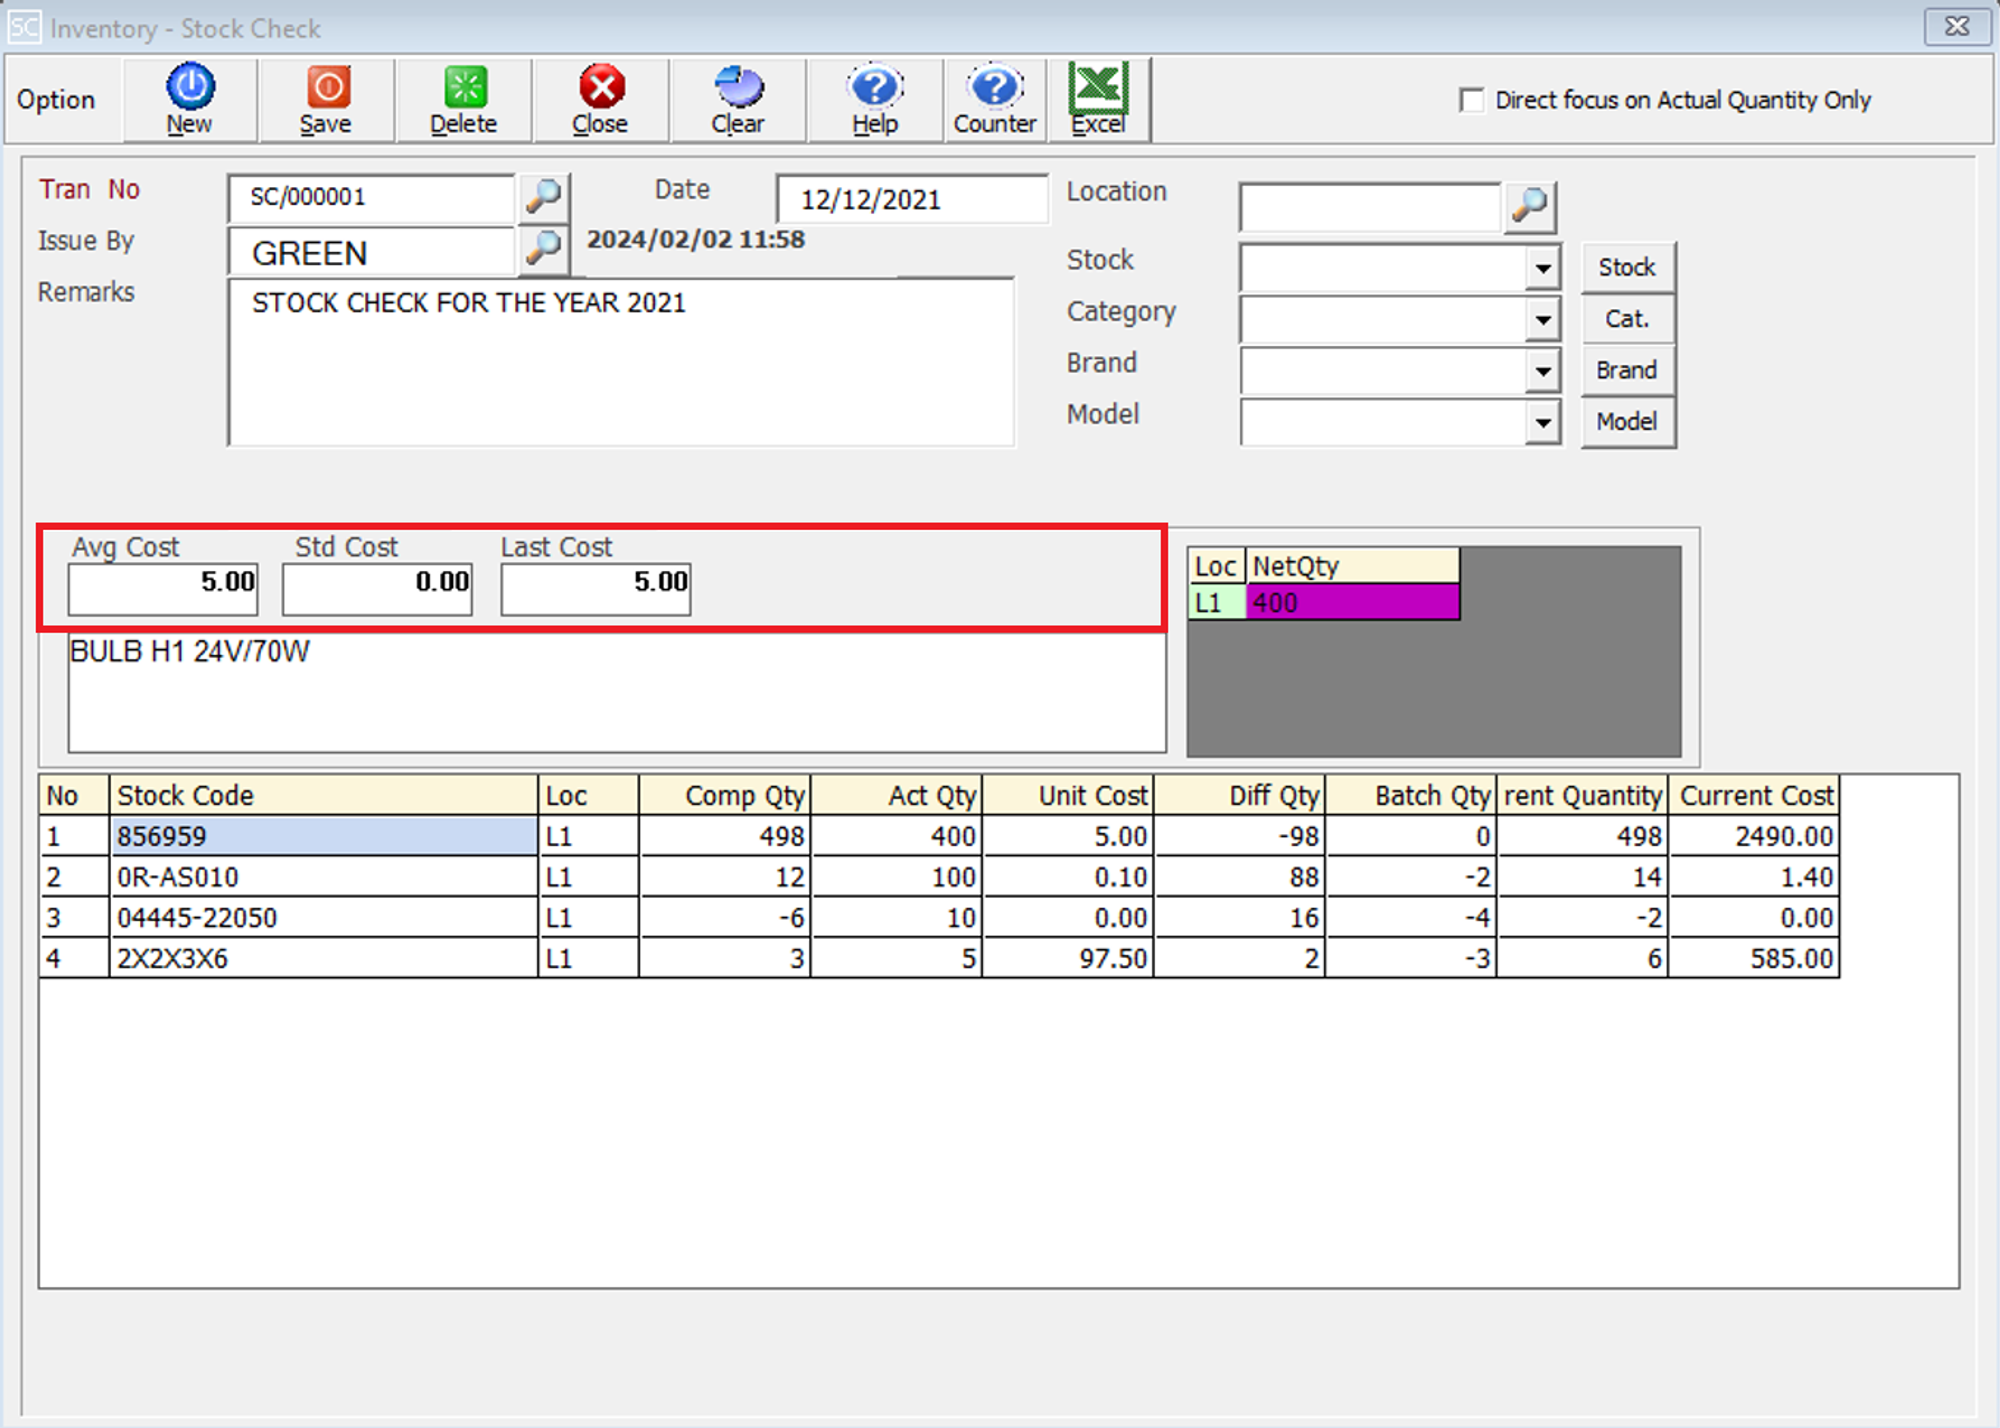
Task: Click the Issue By field GREEN
Action: pos(371,252)
